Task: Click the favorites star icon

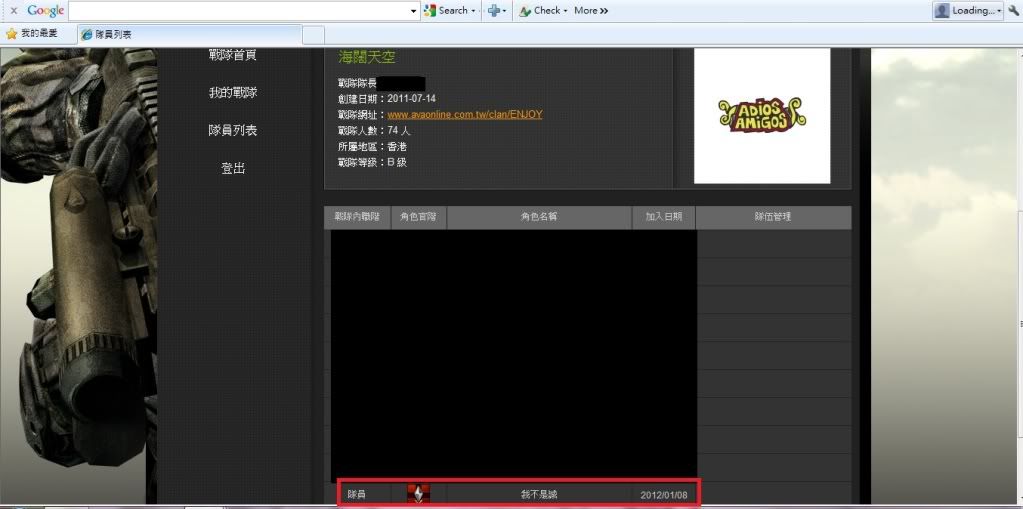Action: click(x=11, y=33)
